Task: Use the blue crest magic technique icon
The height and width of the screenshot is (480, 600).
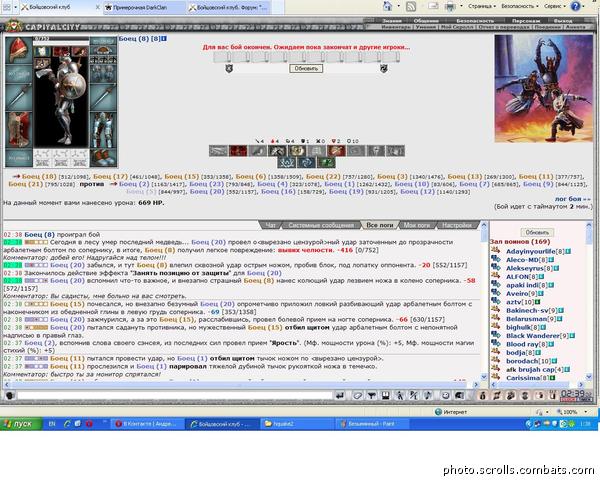Action: (287, 162)
